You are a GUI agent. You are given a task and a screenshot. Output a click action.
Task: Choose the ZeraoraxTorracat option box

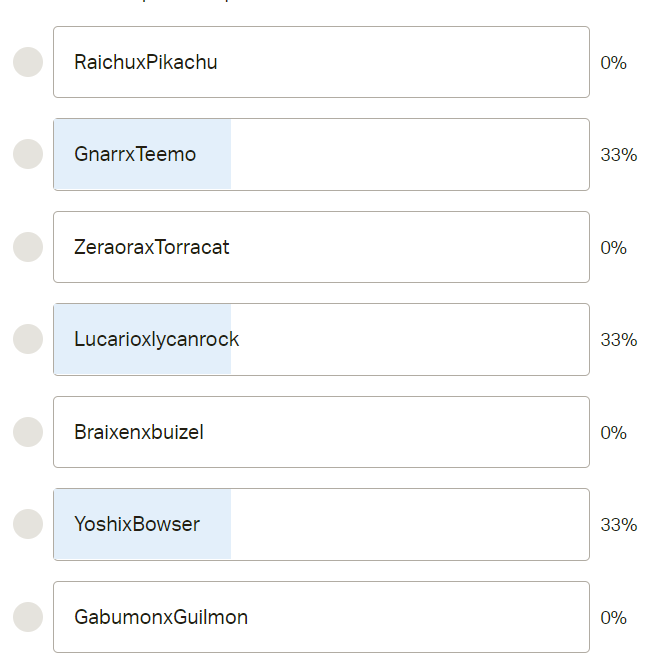point(321,247)
